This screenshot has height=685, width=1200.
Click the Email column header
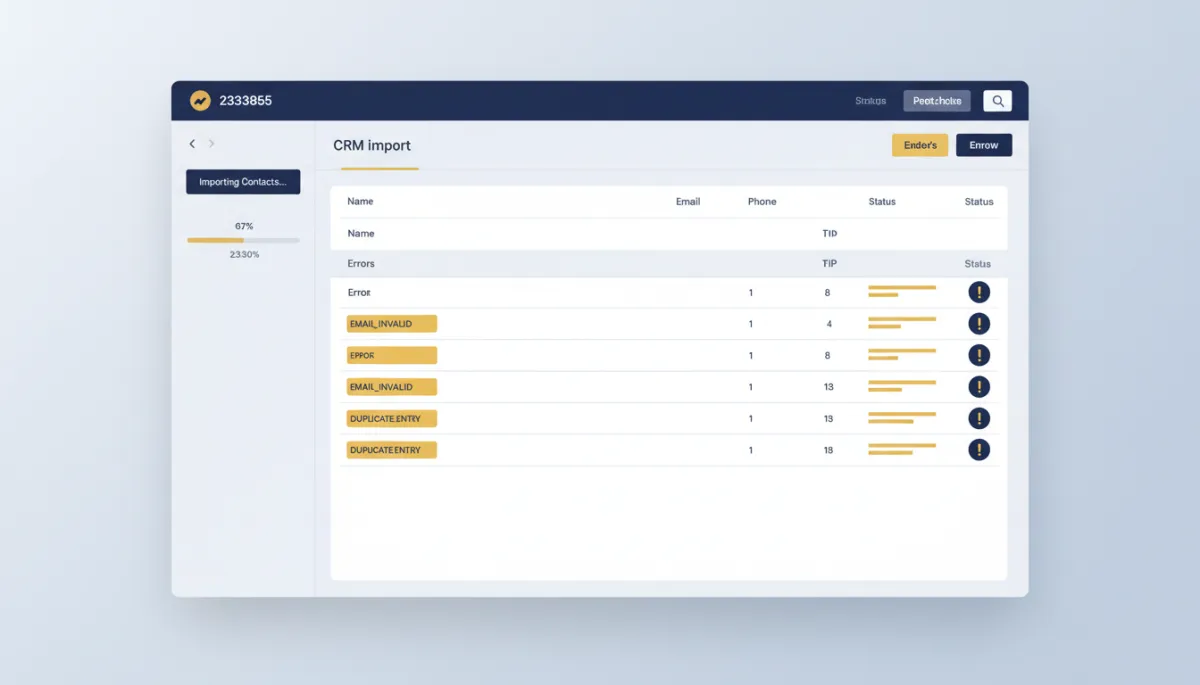[688, 202]
